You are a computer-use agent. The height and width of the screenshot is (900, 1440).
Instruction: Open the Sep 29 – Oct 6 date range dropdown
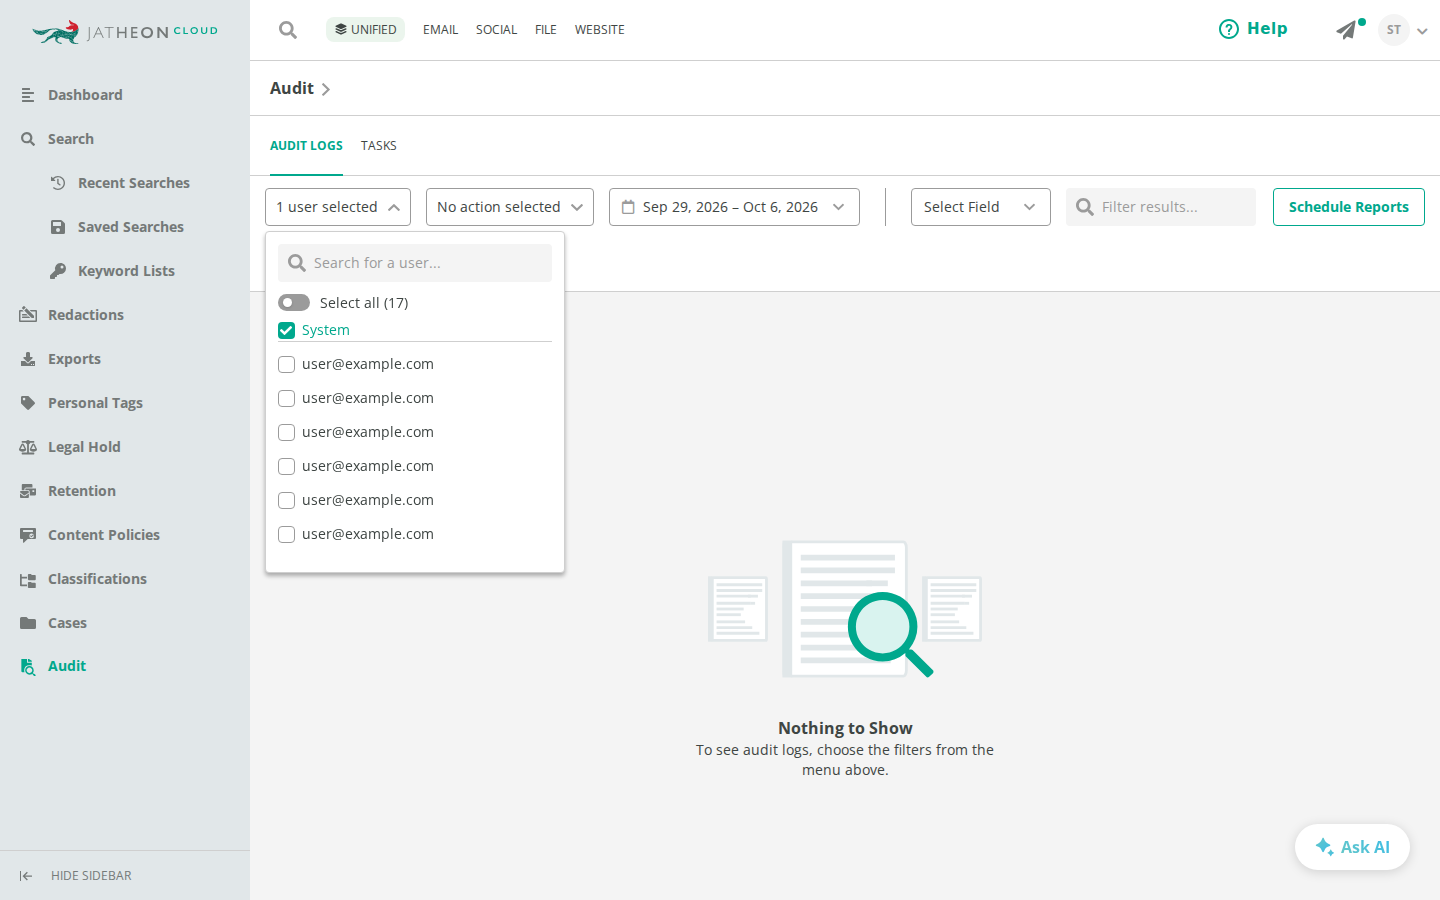pyautogui.click(x=734, y=207)
